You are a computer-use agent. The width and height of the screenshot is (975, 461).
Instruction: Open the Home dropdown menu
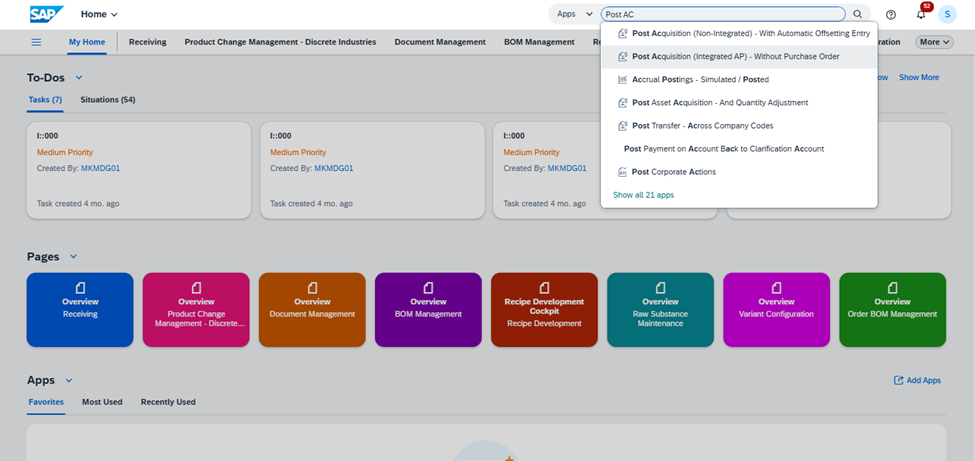99,14
